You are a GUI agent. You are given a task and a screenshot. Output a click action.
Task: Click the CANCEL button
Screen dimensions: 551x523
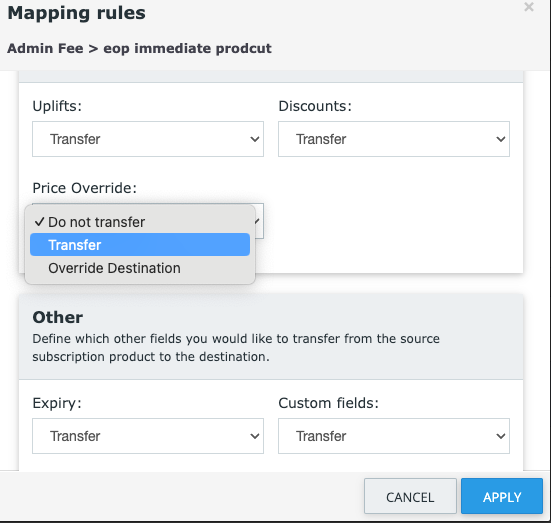pos(410,496)
